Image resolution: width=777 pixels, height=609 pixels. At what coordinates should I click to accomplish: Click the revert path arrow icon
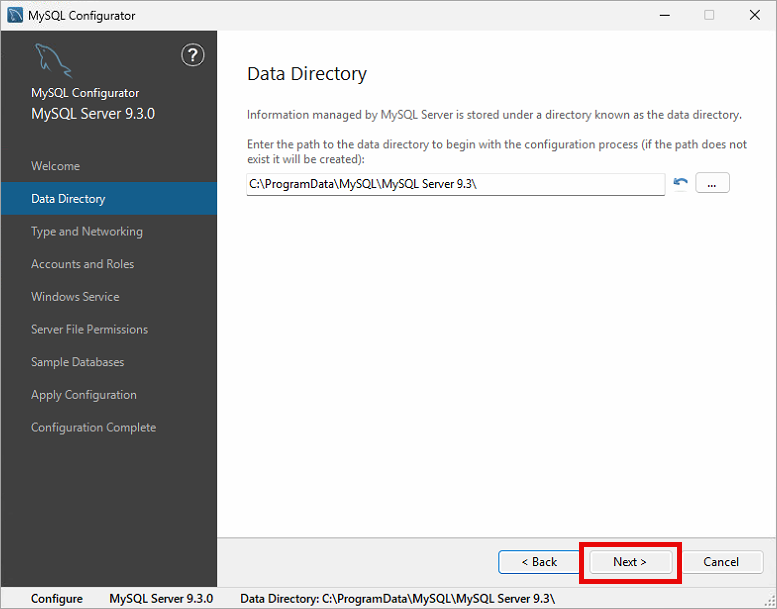point(680,183)
